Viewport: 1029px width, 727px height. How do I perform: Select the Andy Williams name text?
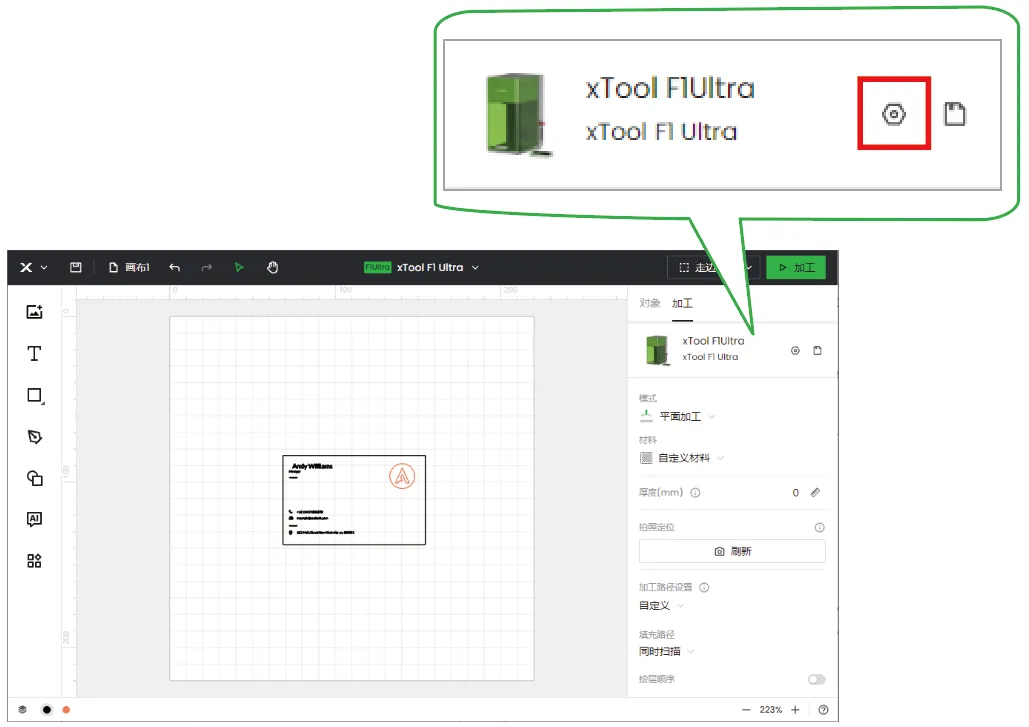(312, 466)
